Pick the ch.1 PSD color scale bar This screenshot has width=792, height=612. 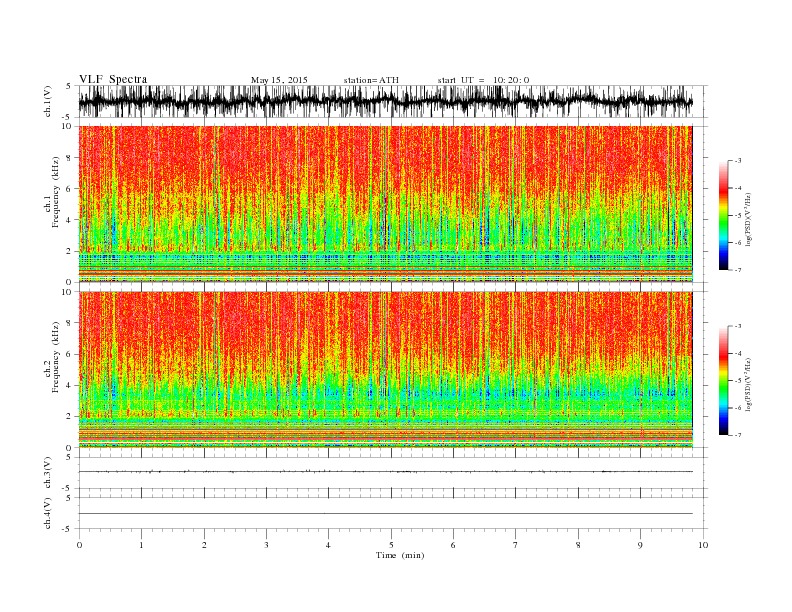(x=724, y=215)
